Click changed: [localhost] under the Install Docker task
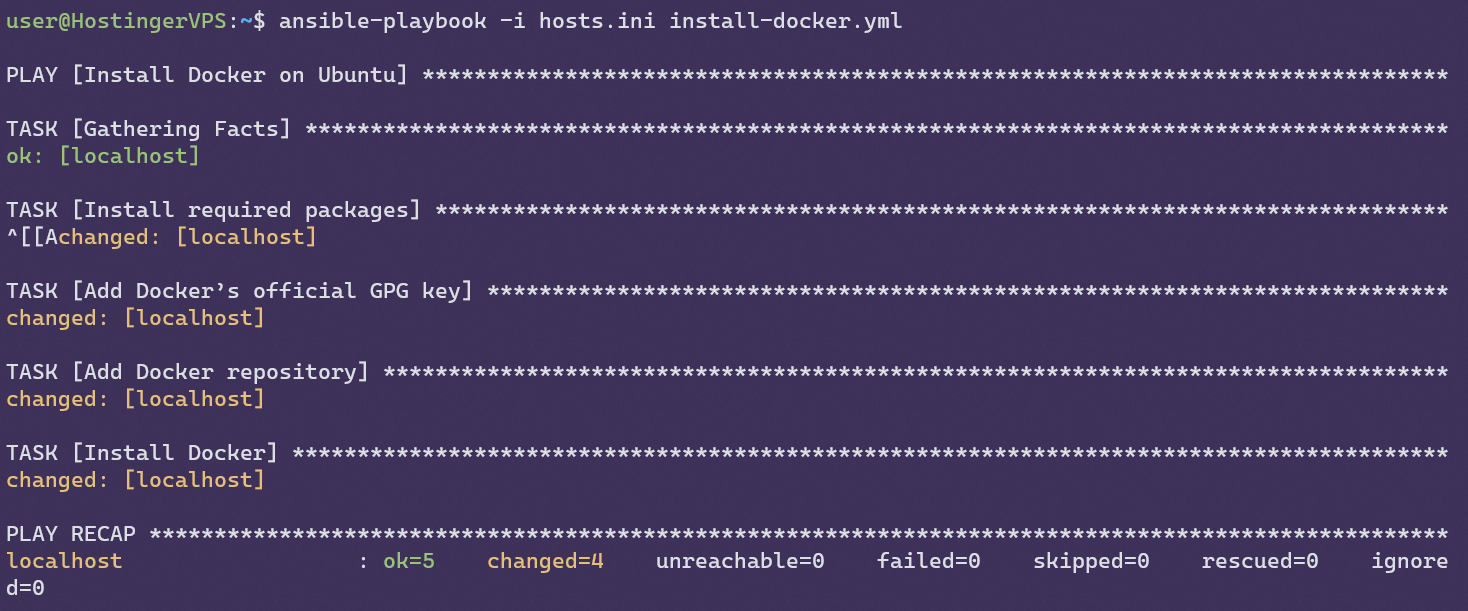This screenshot has height=611, width=1468. coord(135,480)
